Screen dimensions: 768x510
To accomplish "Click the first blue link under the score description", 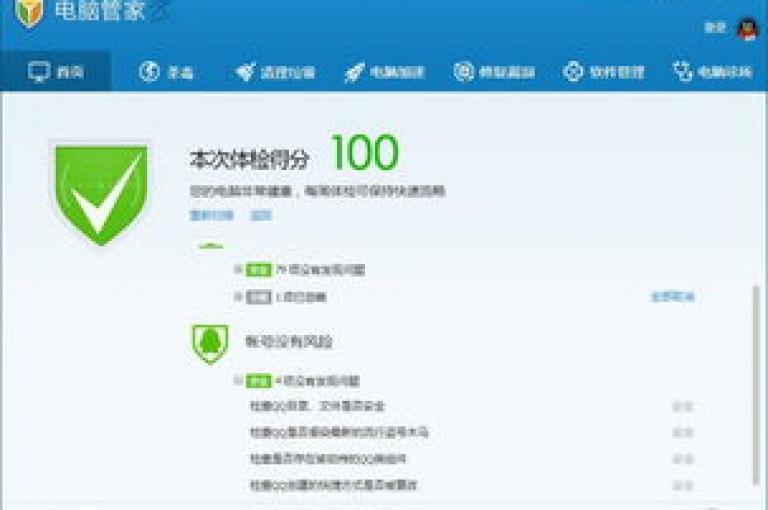I will 212,215.
